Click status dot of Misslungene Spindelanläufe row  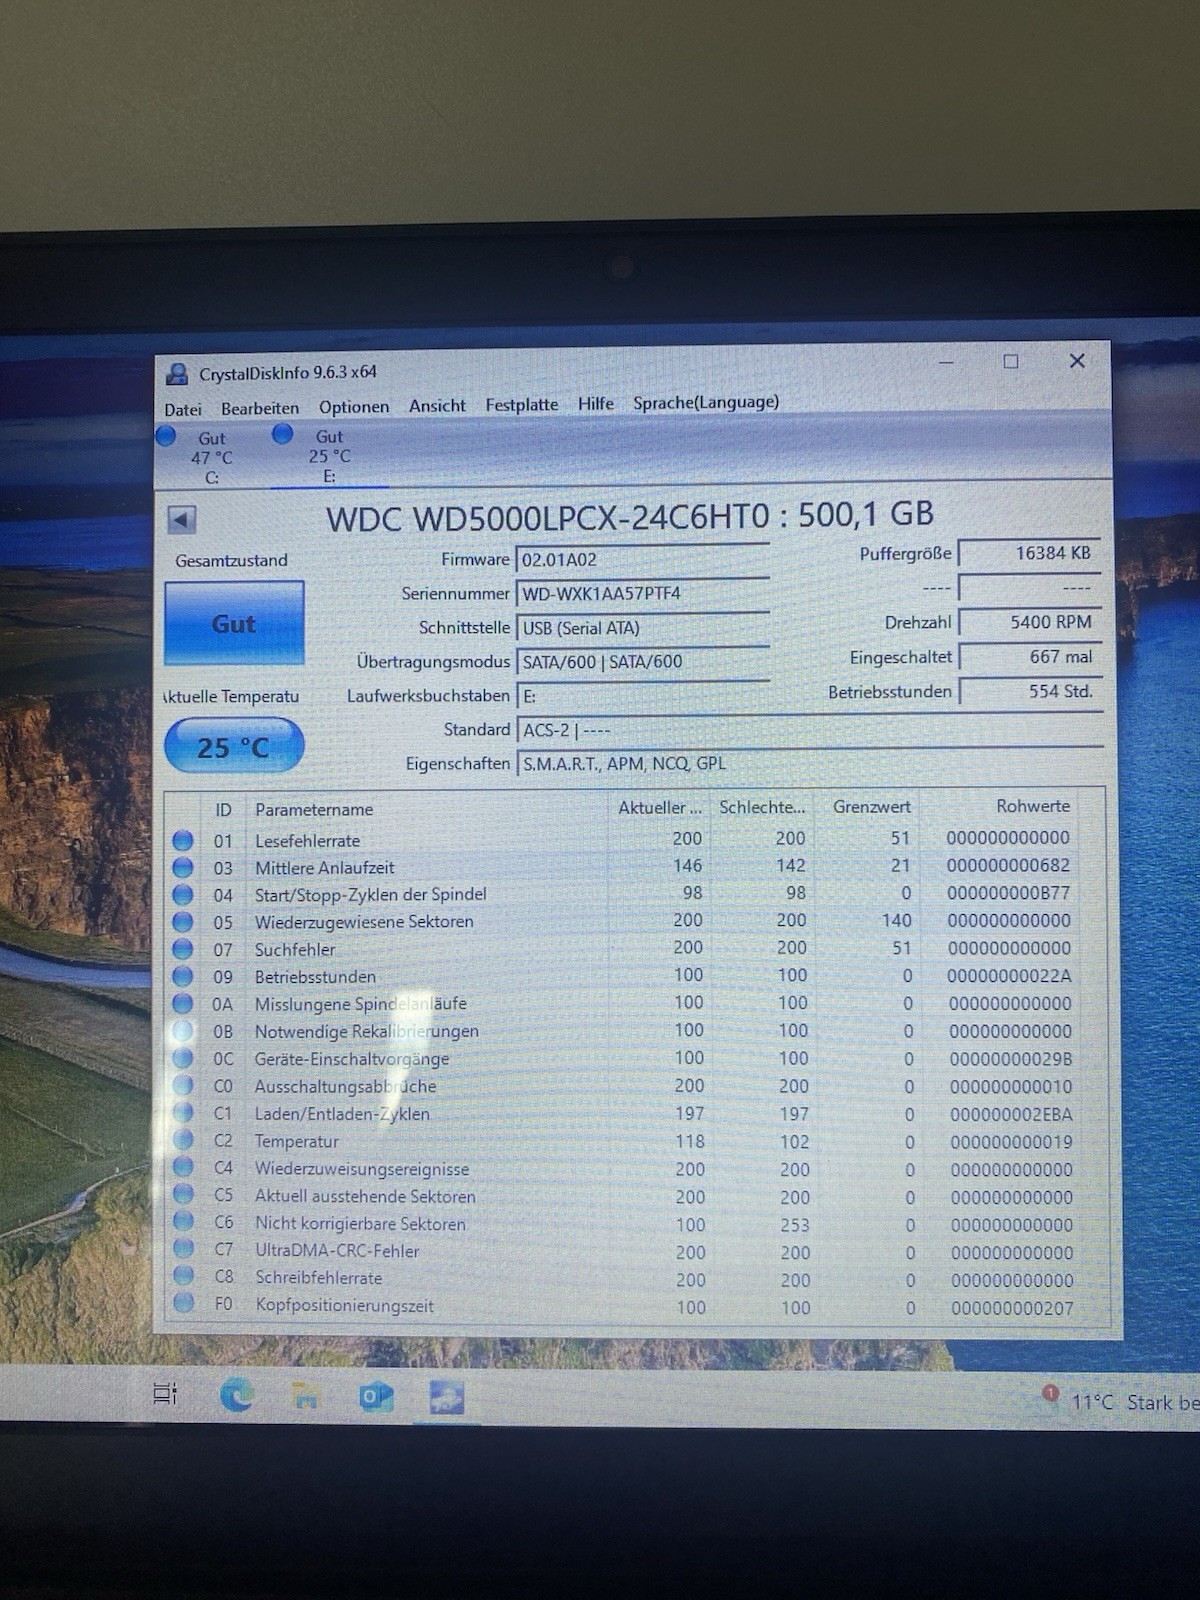[x=183, y=1003]
